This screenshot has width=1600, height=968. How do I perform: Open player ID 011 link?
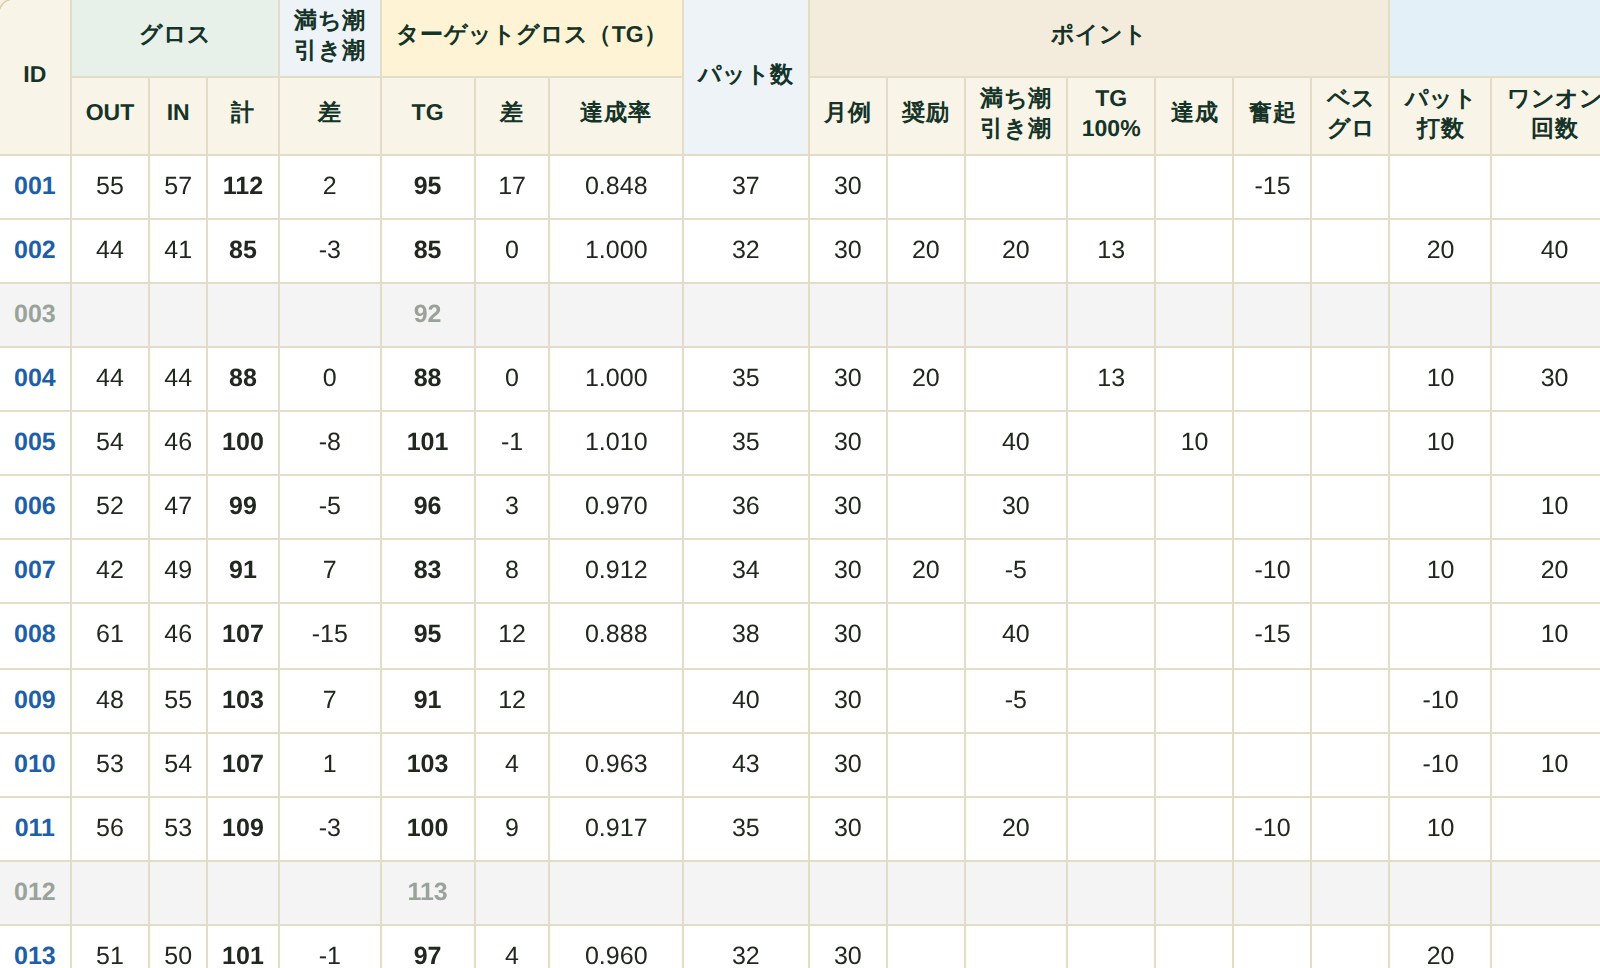(35, 828)
